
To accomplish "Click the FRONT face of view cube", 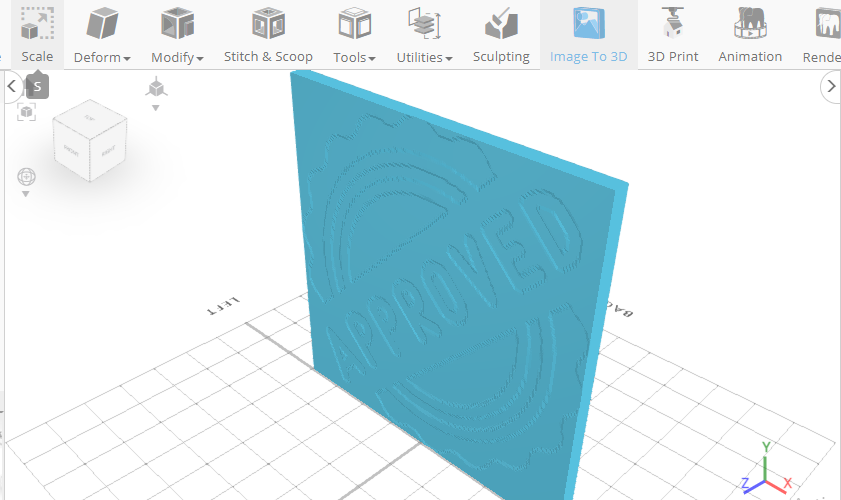I will pyautogui.click(x=71, y=151).
